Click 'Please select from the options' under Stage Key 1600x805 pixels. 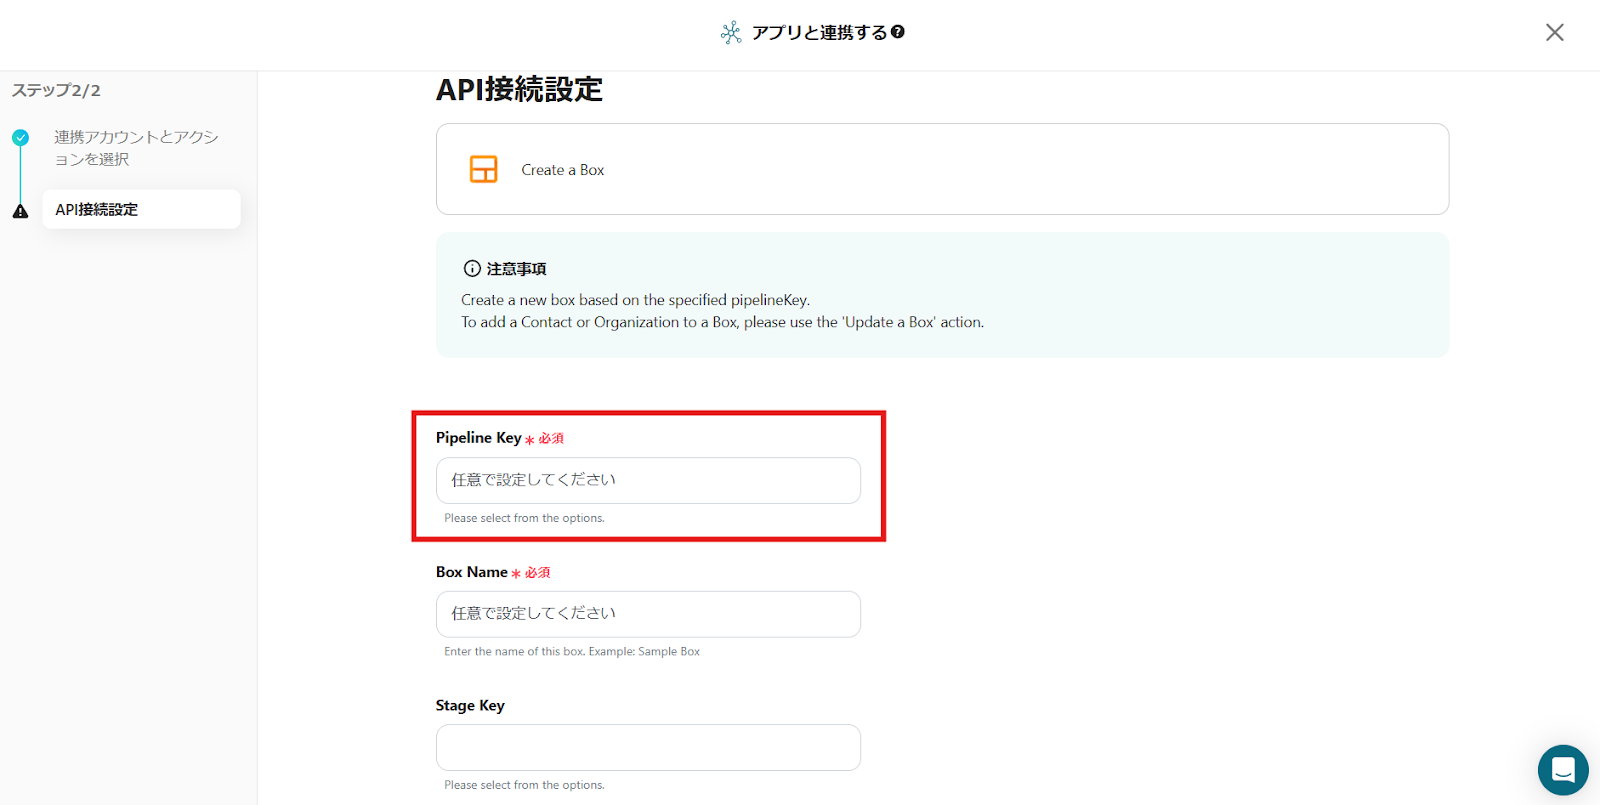tap(524, 785)
